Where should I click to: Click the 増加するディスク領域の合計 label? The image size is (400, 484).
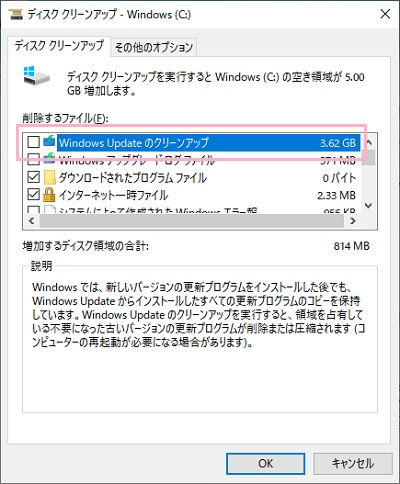coord(86,246)
